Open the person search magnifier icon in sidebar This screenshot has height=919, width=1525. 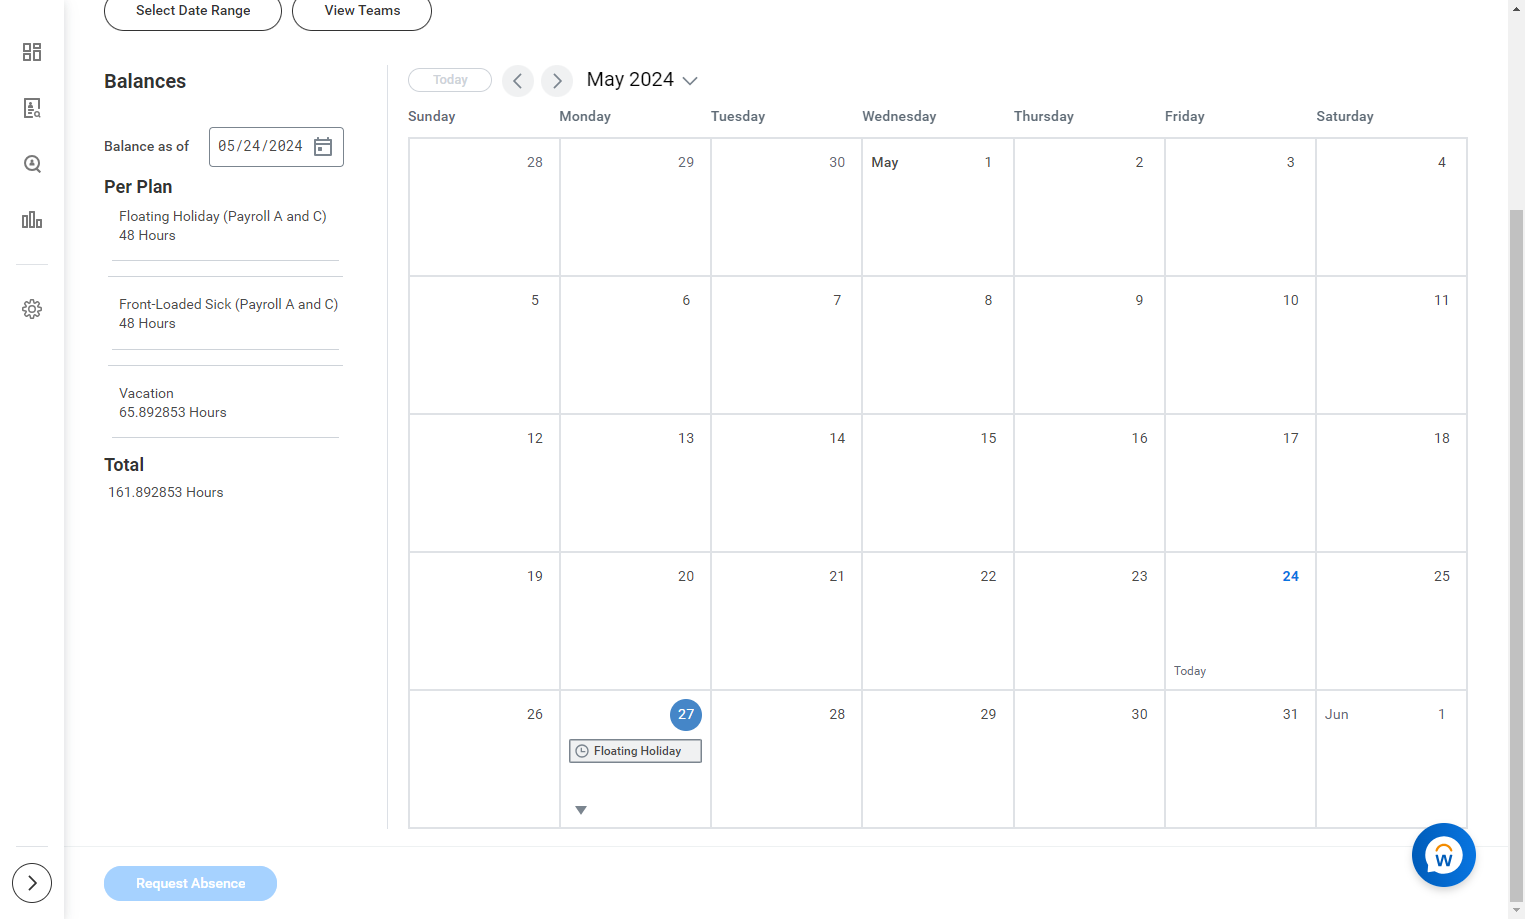pos(32,164)
